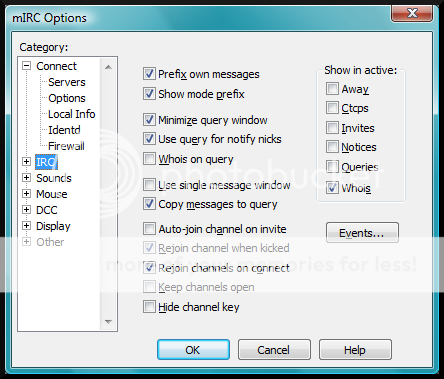Check Away under Show in active
The image size is (444, 379).
[x=332, y=89]
